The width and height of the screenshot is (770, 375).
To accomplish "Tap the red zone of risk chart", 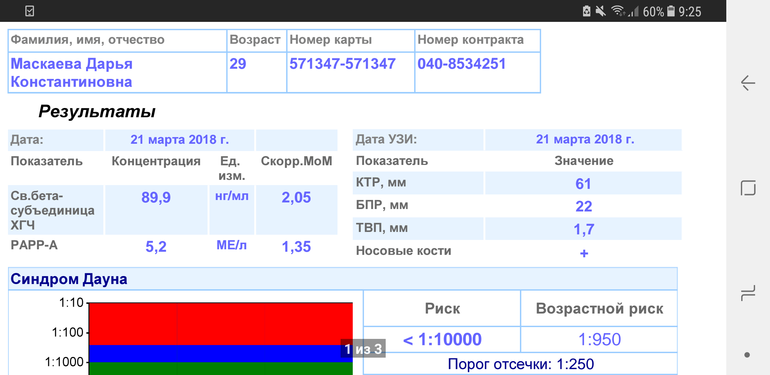I will click(220, 323).
